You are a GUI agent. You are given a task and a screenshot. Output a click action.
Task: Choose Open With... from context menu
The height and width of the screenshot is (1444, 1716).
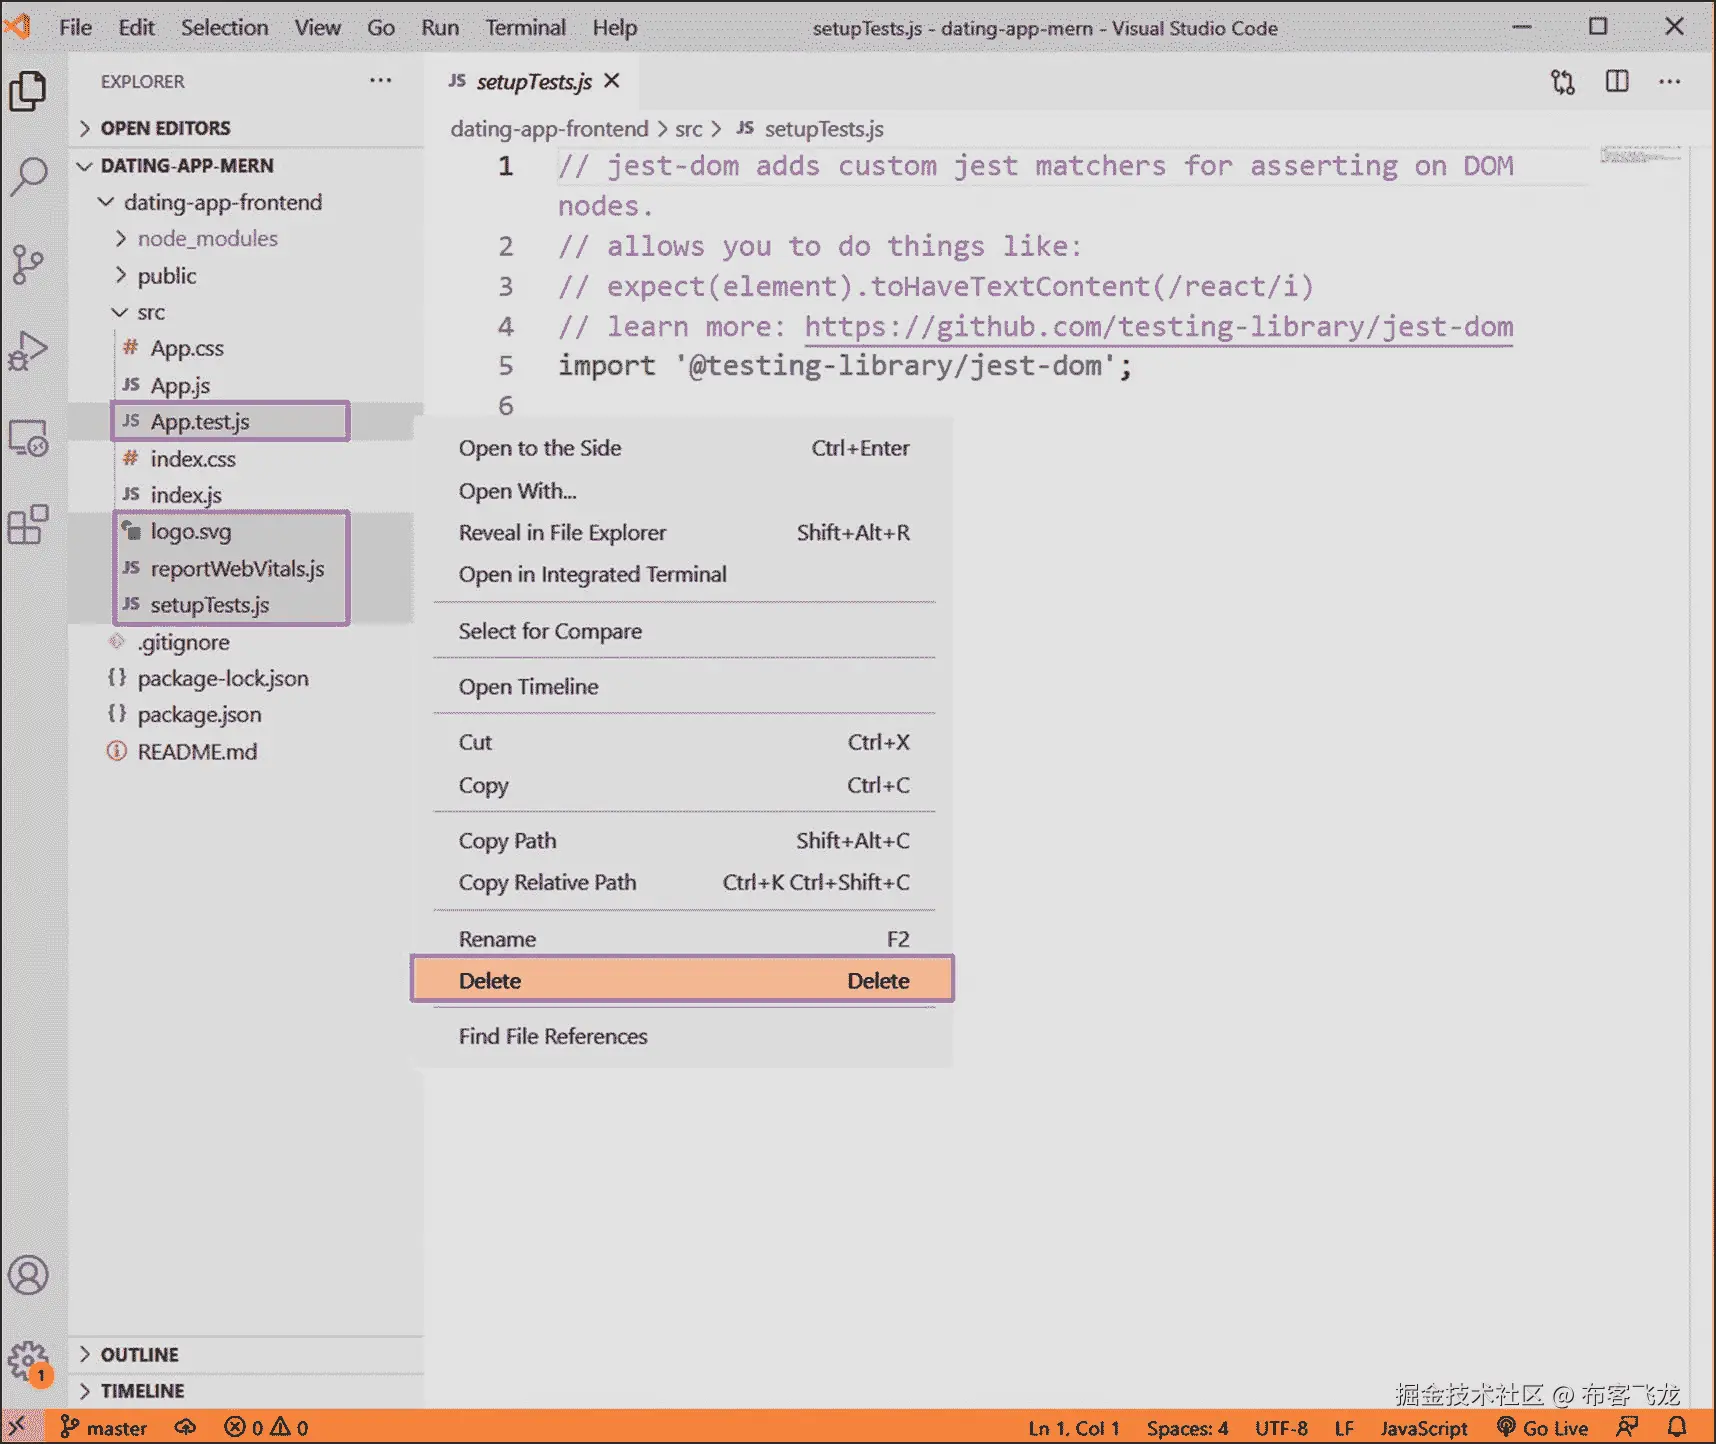coord(683,491)
